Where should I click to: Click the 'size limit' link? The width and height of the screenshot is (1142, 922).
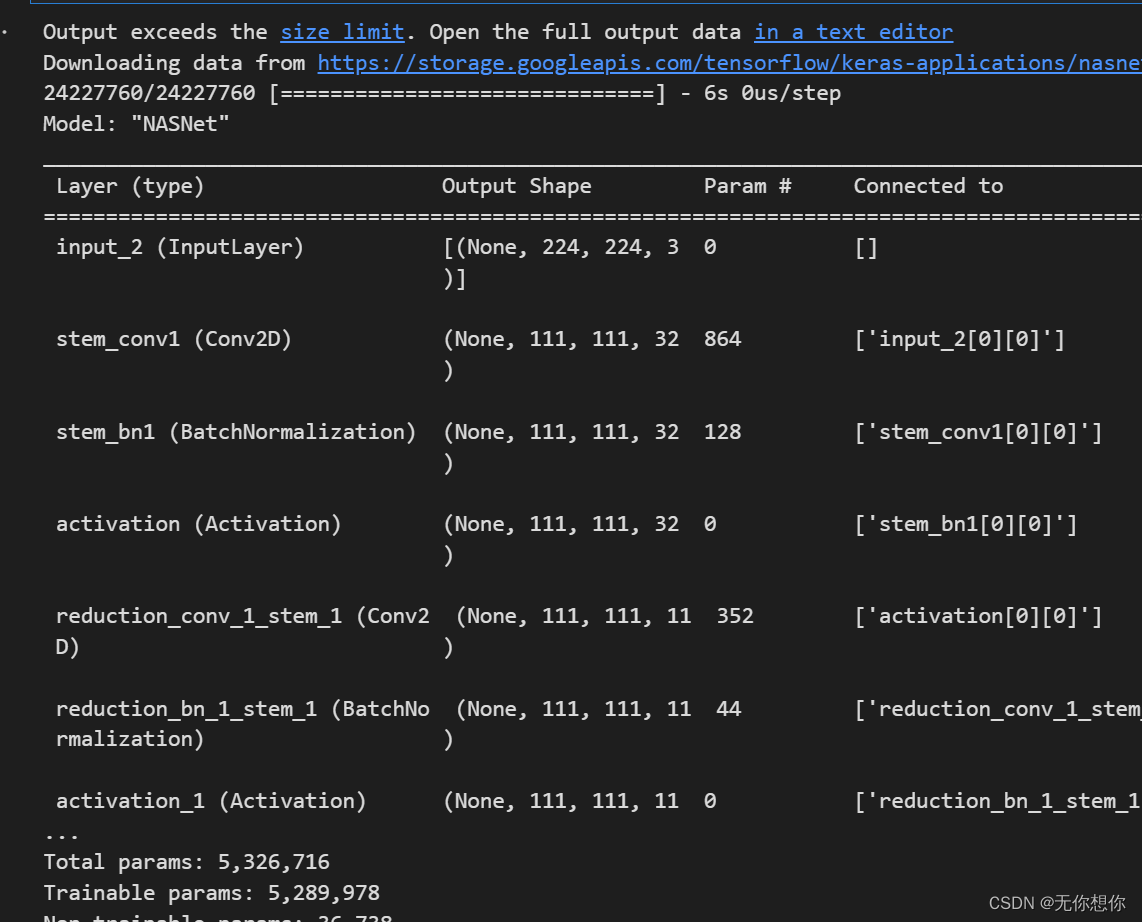click(x=342, y=32)
